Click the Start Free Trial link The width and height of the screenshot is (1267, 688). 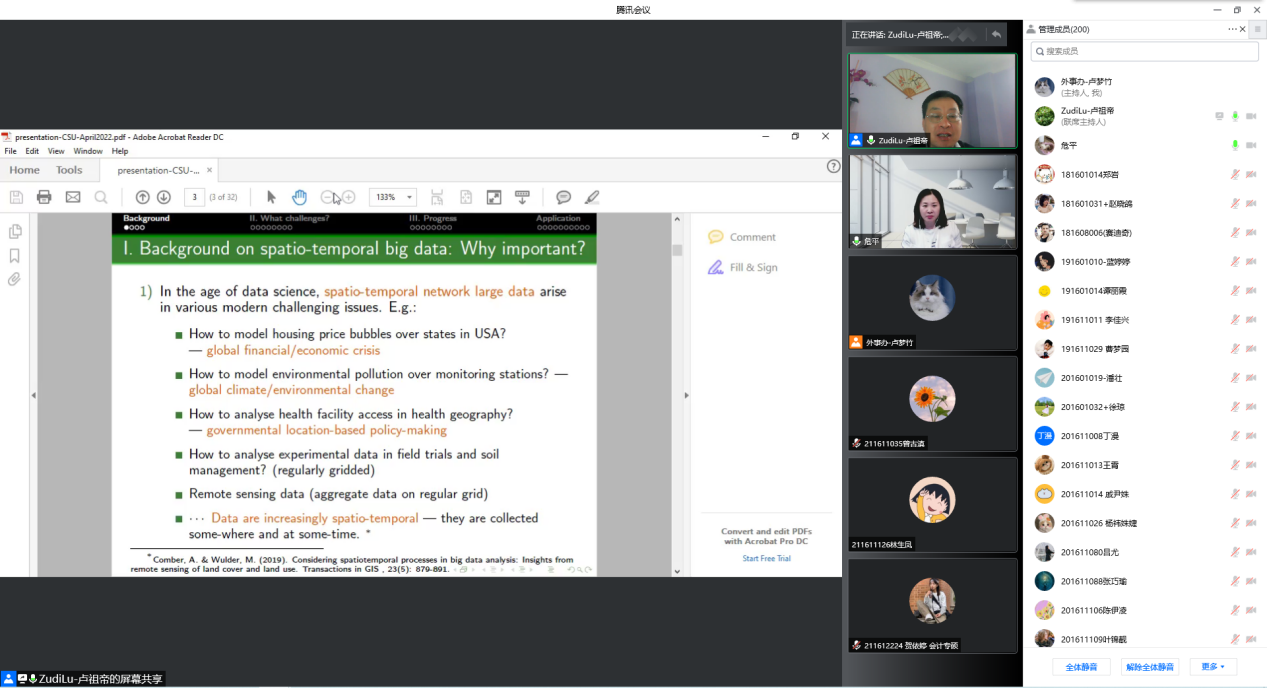tap(764, 558)
